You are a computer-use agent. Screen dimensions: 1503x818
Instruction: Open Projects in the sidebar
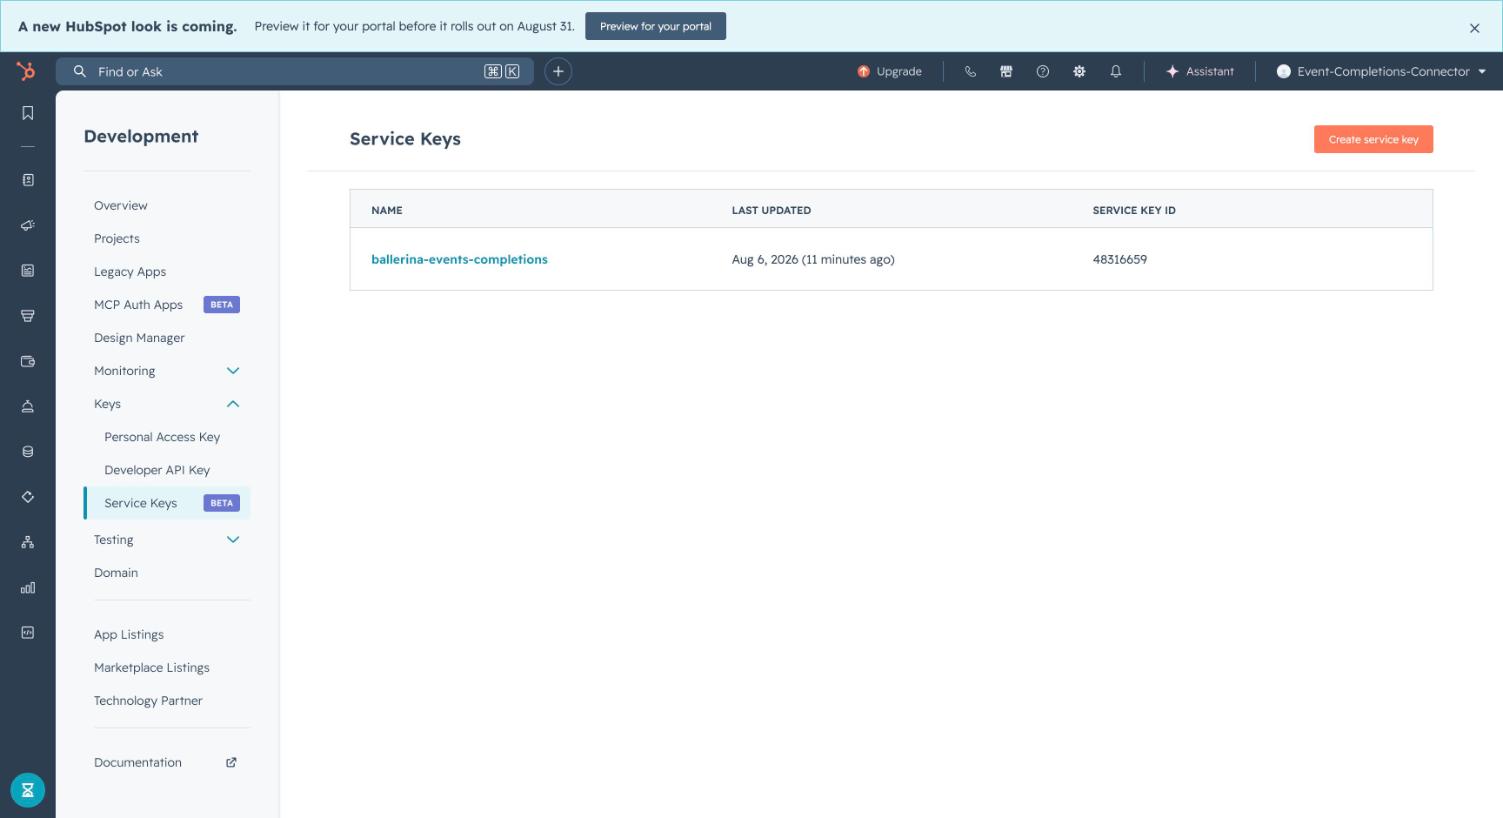click(117, 239)
